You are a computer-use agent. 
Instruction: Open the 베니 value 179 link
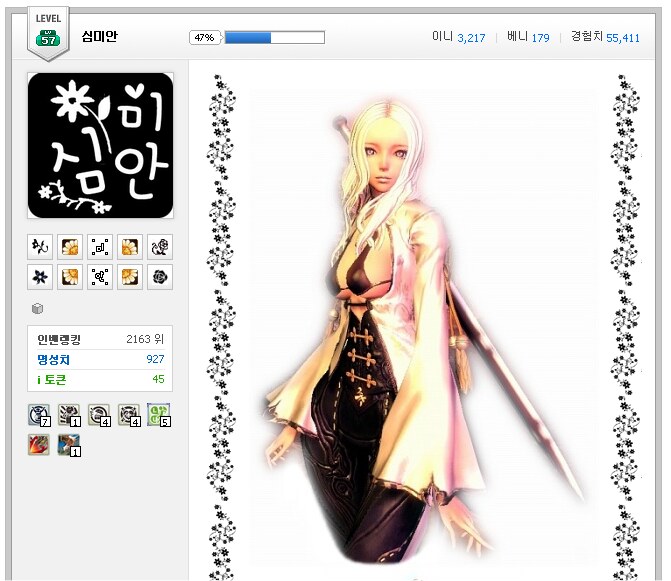point(540,38)
